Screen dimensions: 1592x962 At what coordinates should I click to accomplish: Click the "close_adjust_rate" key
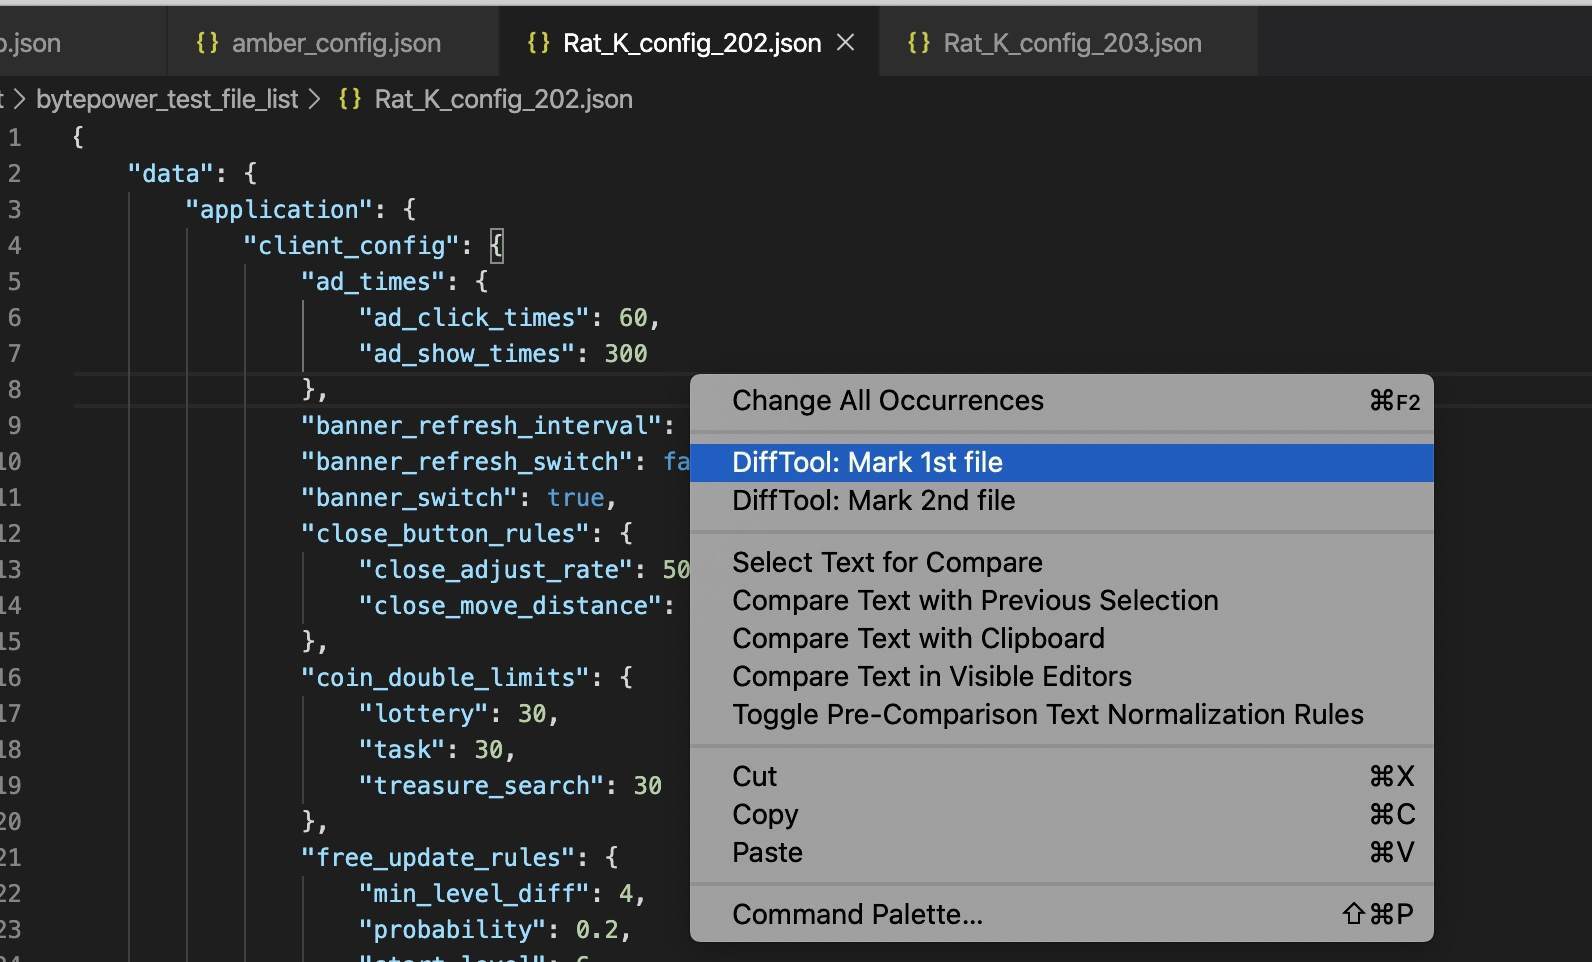[497, 569]
